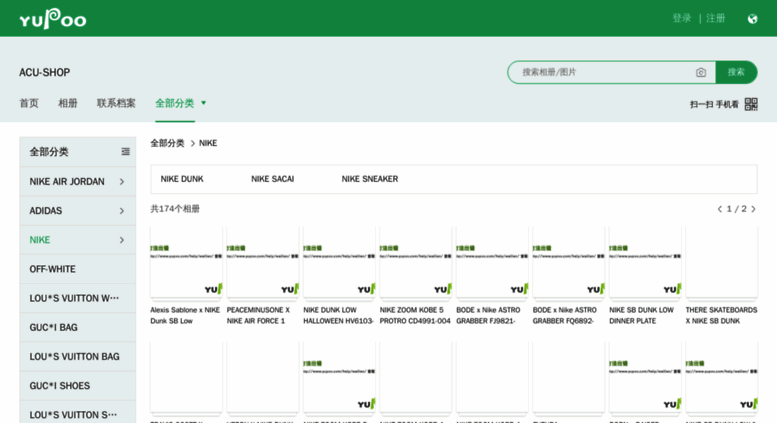Collapse sidebar via 全部分类 list icon
The width and height of the screenshot is (777, 423).
coord(125,152)
